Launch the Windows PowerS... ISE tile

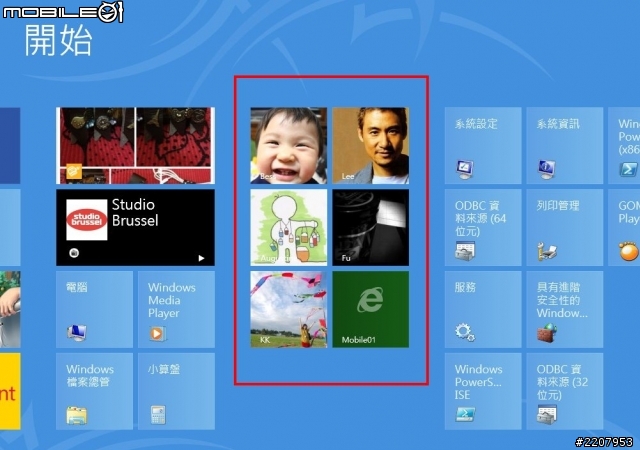[483, 391]
